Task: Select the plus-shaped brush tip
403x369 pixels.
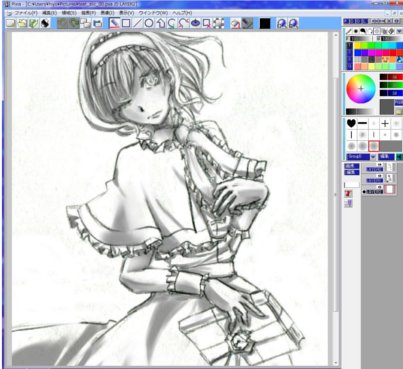Action: (x=385, y=124)
